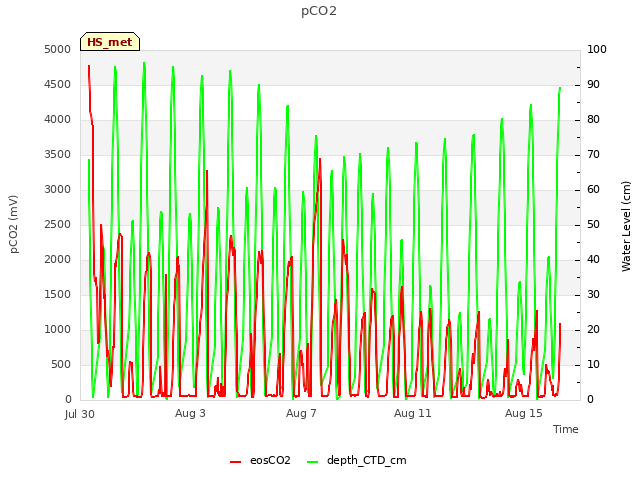Click the 50 value on right axis

(x=593, y=224)
